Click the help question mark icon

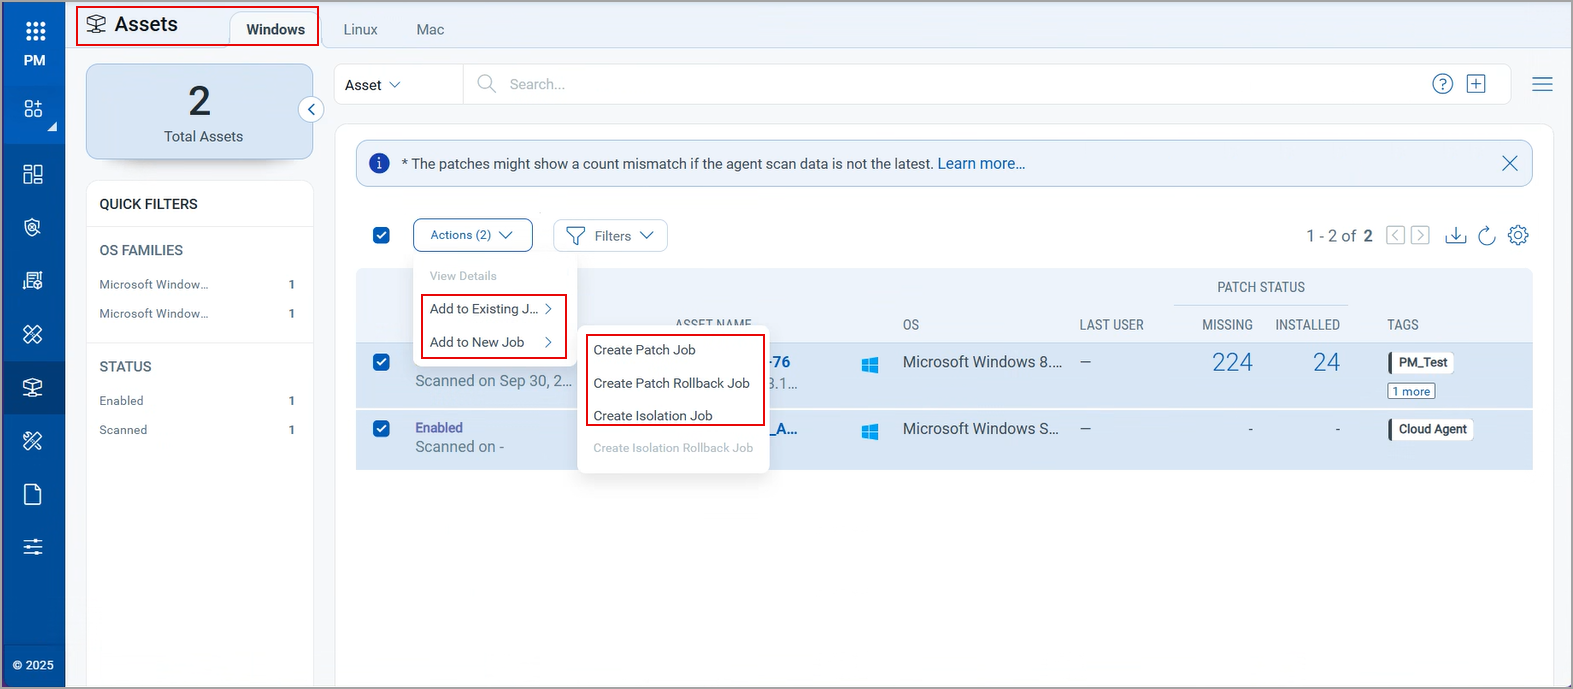tap(1442, 84)
